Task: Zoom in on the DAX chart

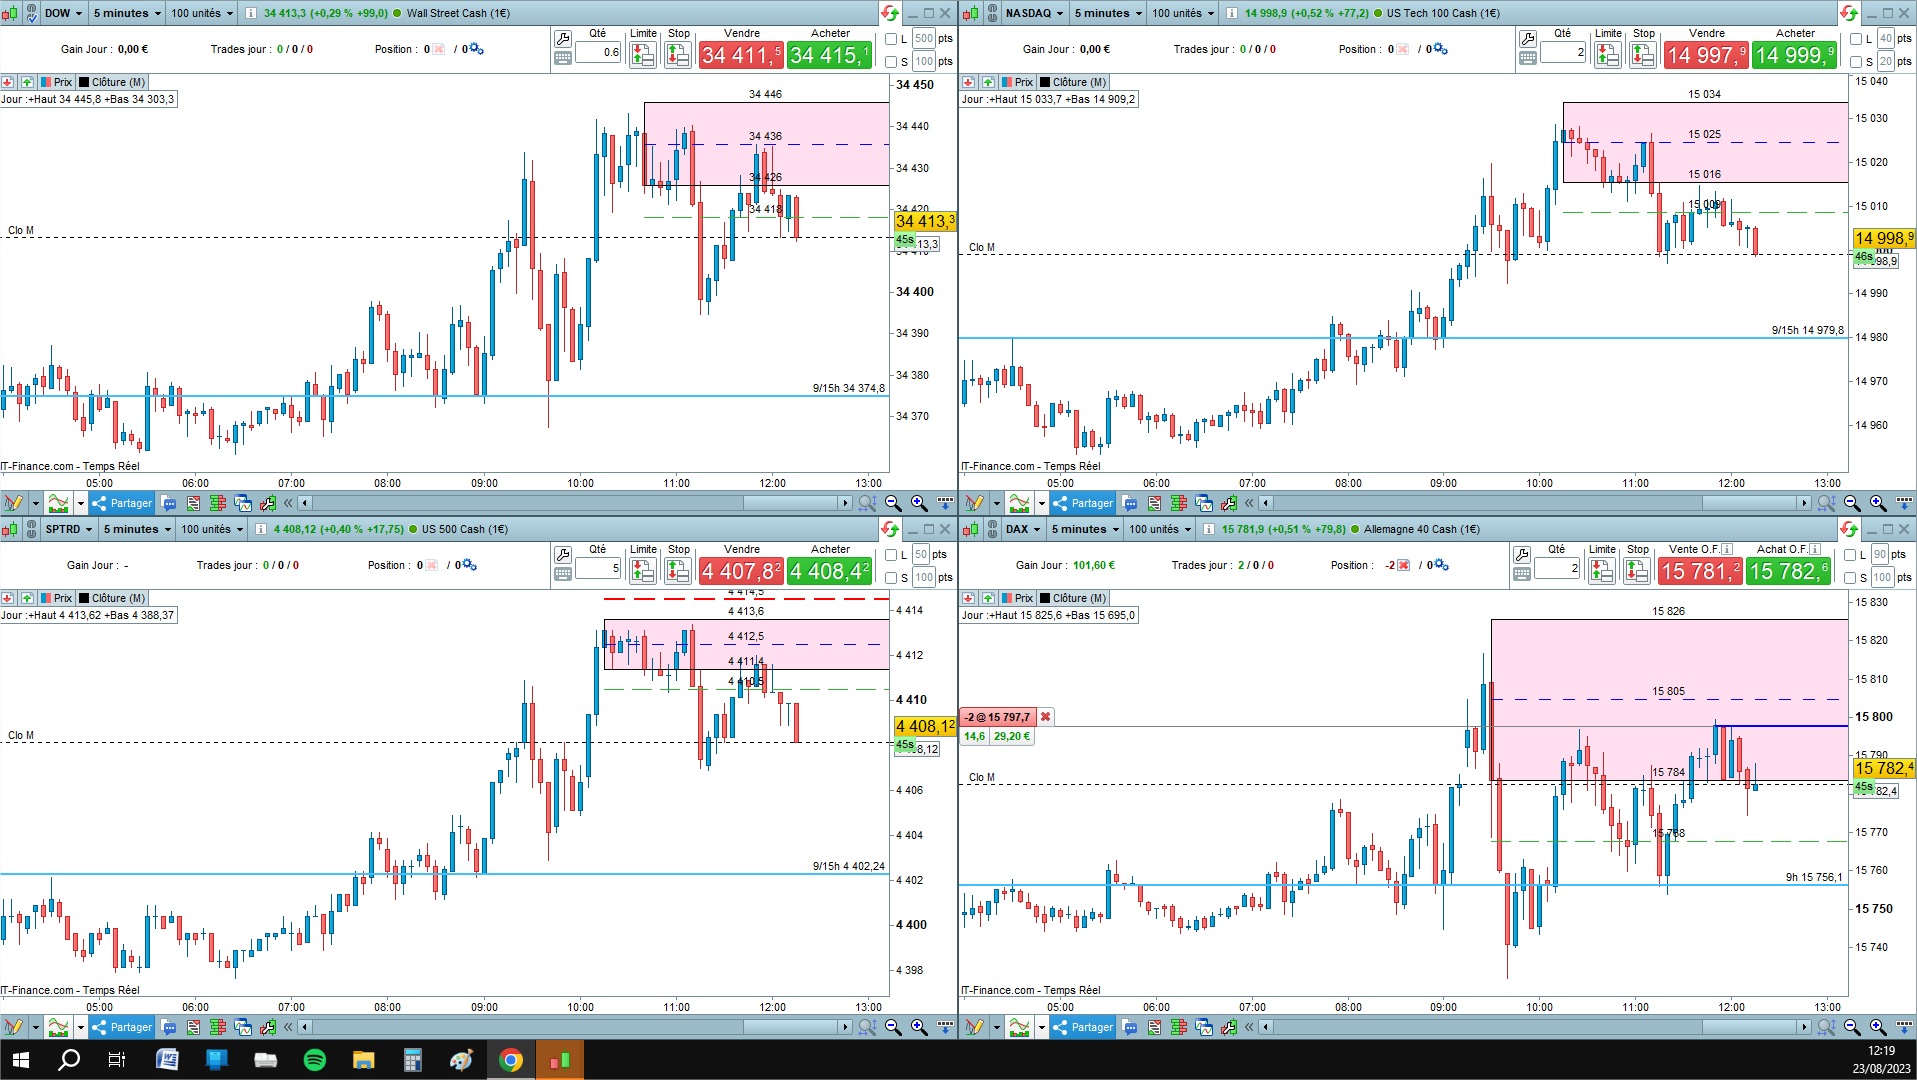Action: (x=1878, y=1027)
